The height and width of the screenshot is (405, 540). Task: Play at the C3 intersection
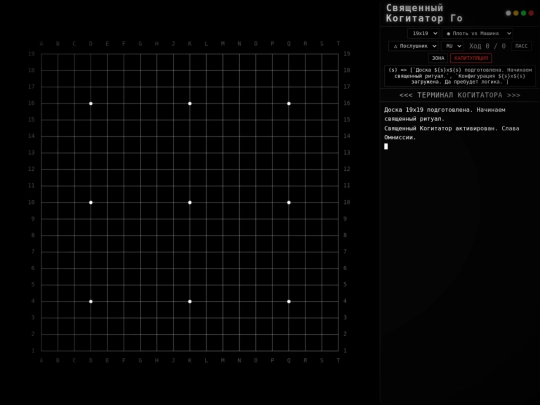[x=74, y=318]
